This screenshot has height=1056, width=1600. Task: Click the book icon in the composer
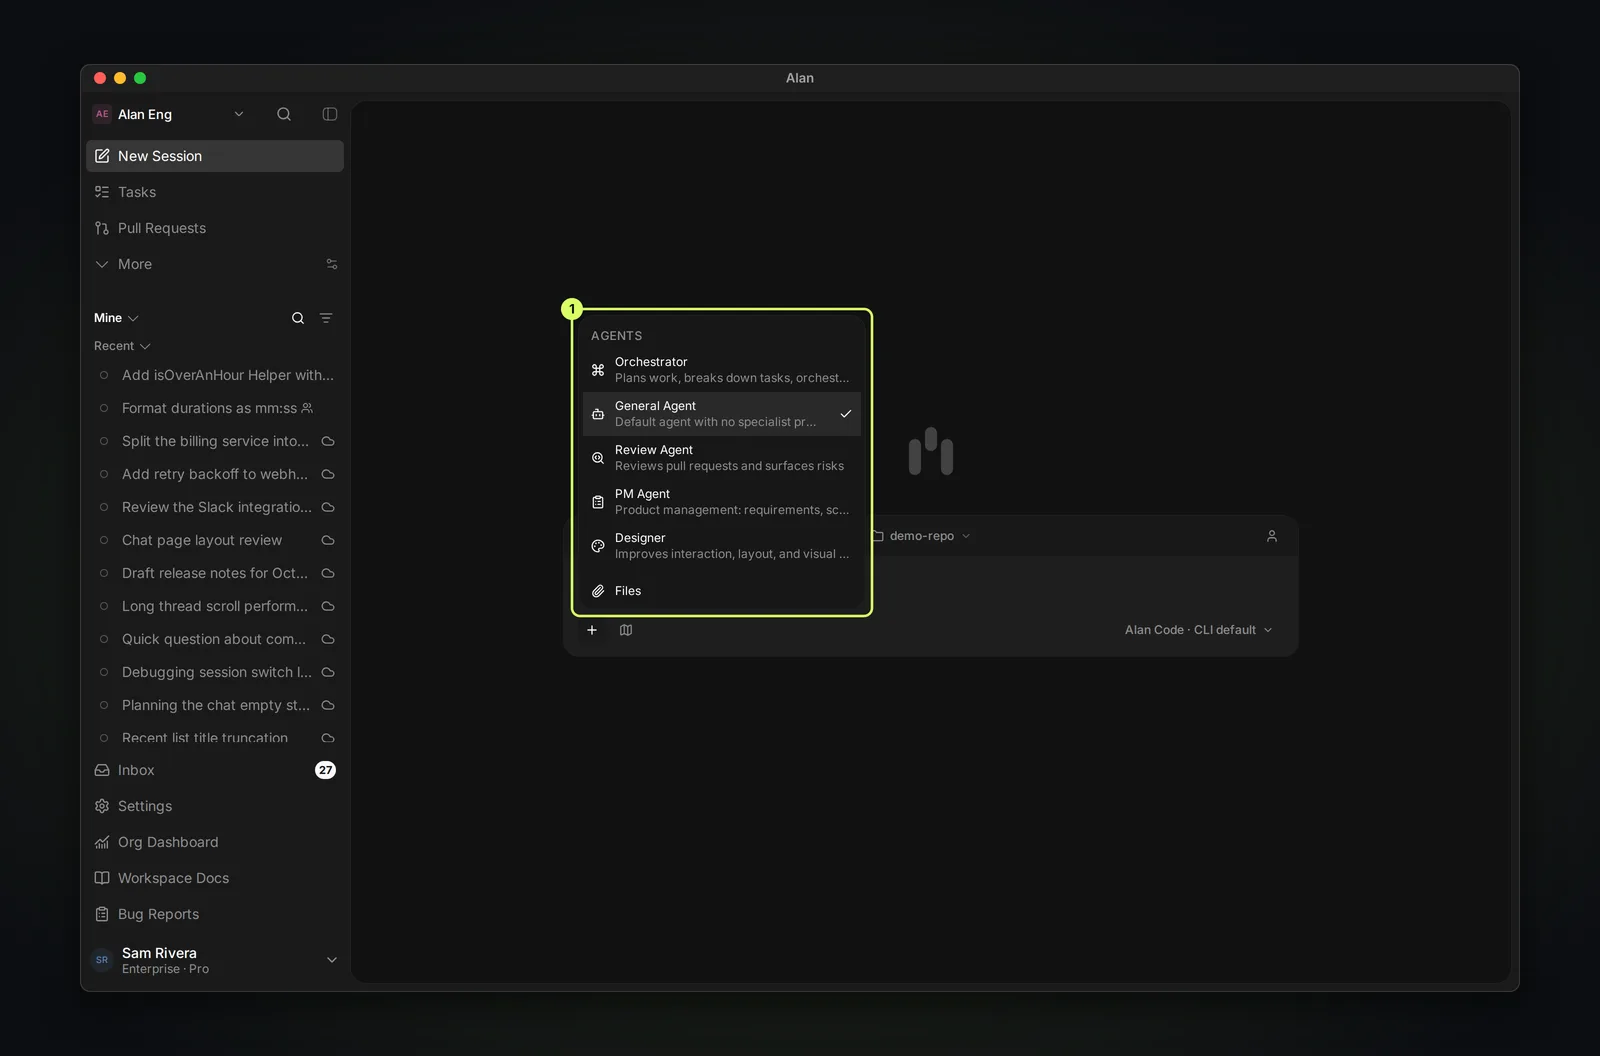coord(626,630)
